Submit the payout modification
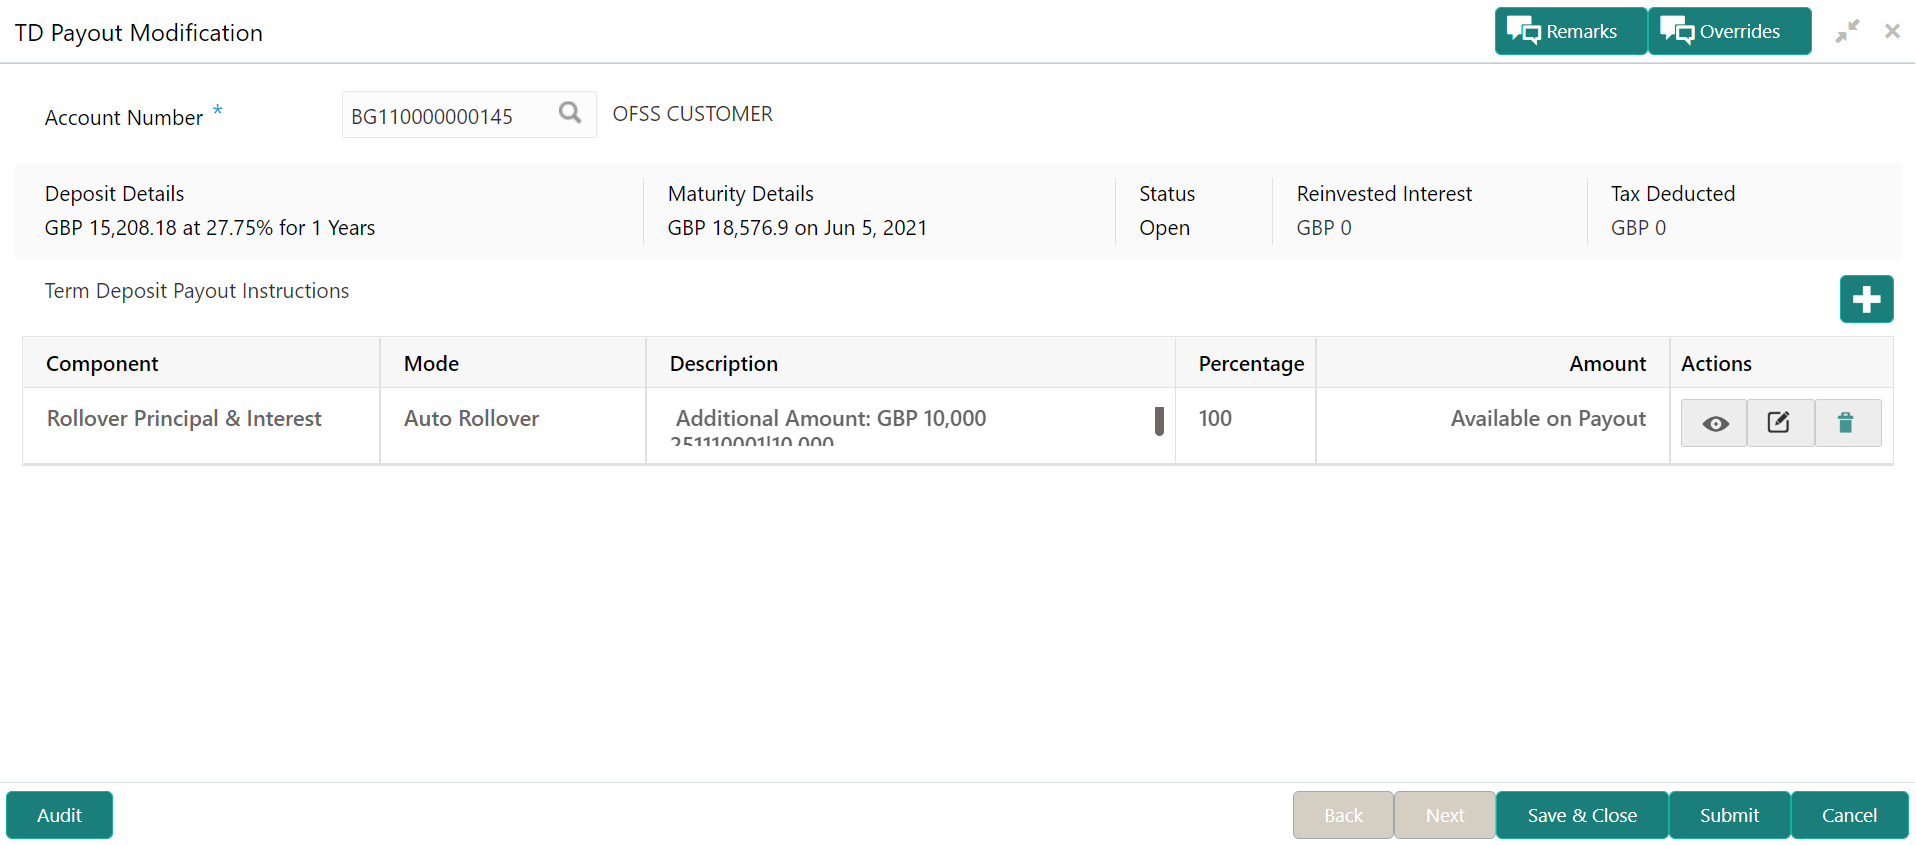The image size is (1916, 845). [1729, 815]
